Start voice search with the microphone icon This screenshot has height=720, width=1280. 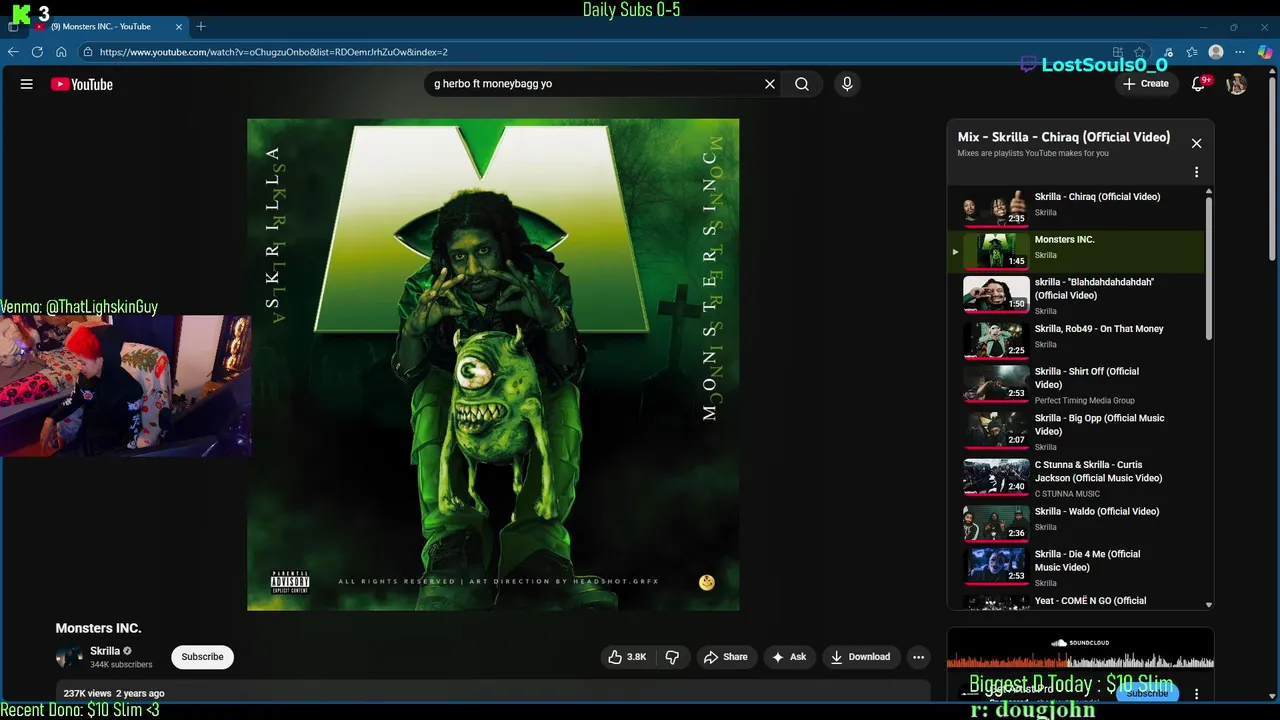tap(847, 84)
